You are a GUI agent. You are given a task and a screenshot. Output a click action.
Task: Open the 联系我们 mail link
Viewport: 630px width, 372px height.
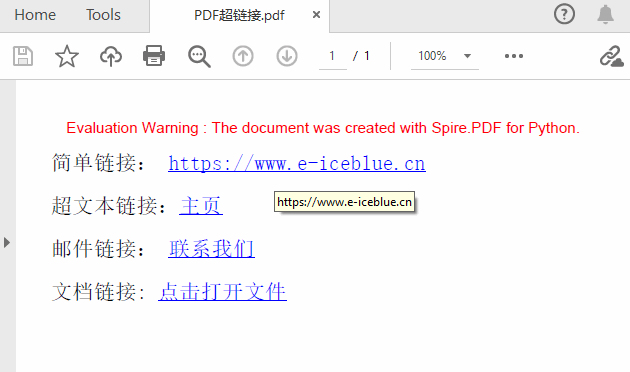[x=211, y=249]
